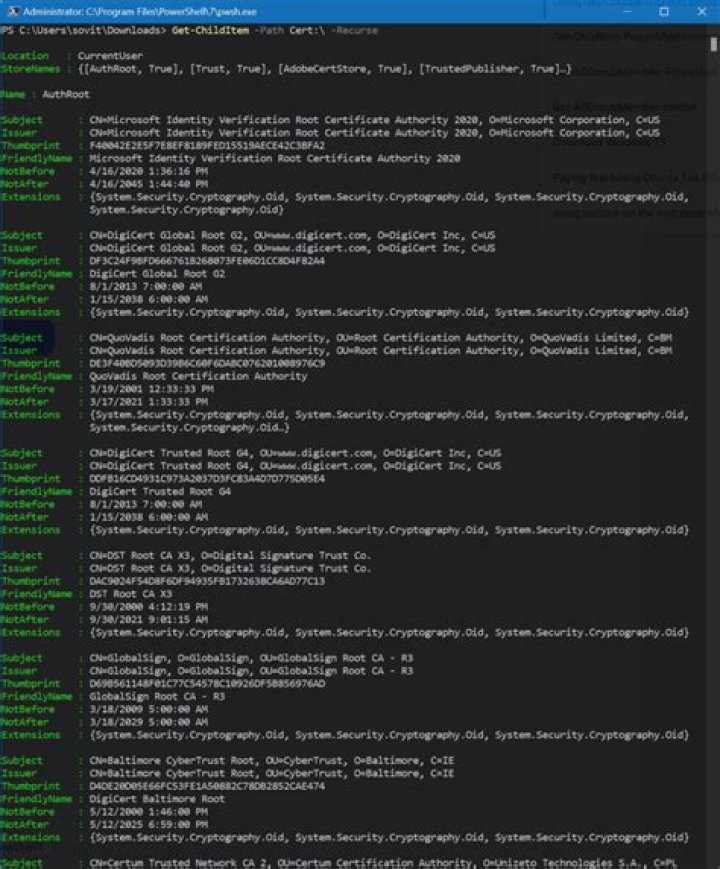Click the '-Recurse' parameter in the command

[354, 30]
